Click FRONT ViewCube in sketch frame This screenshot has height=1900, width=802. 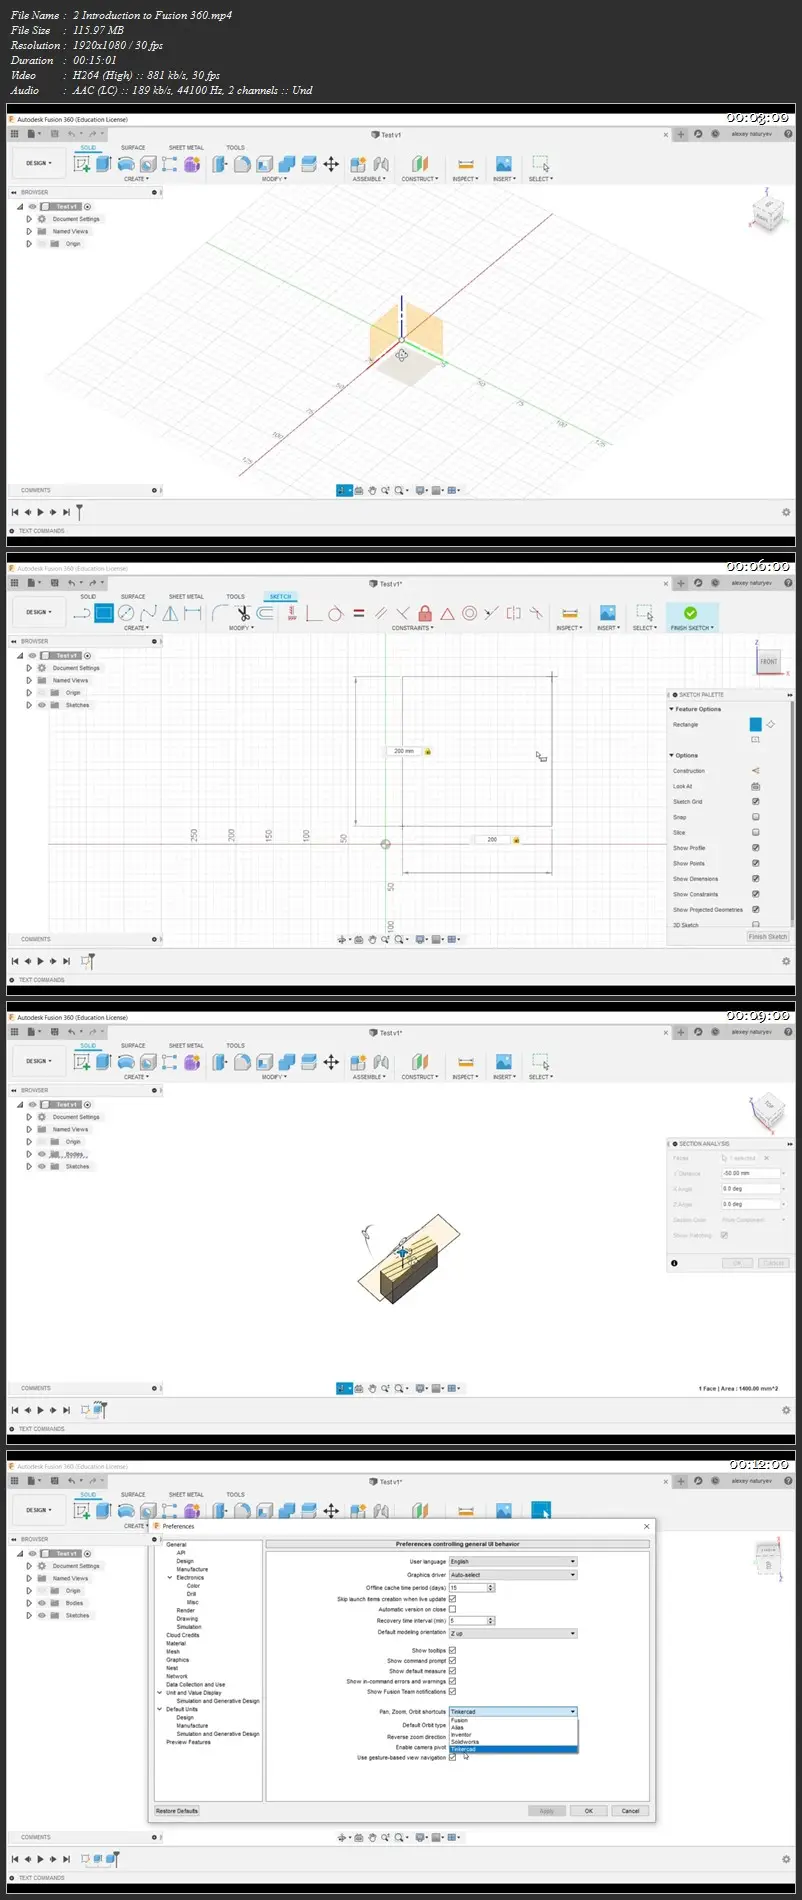tap(768, 661)
